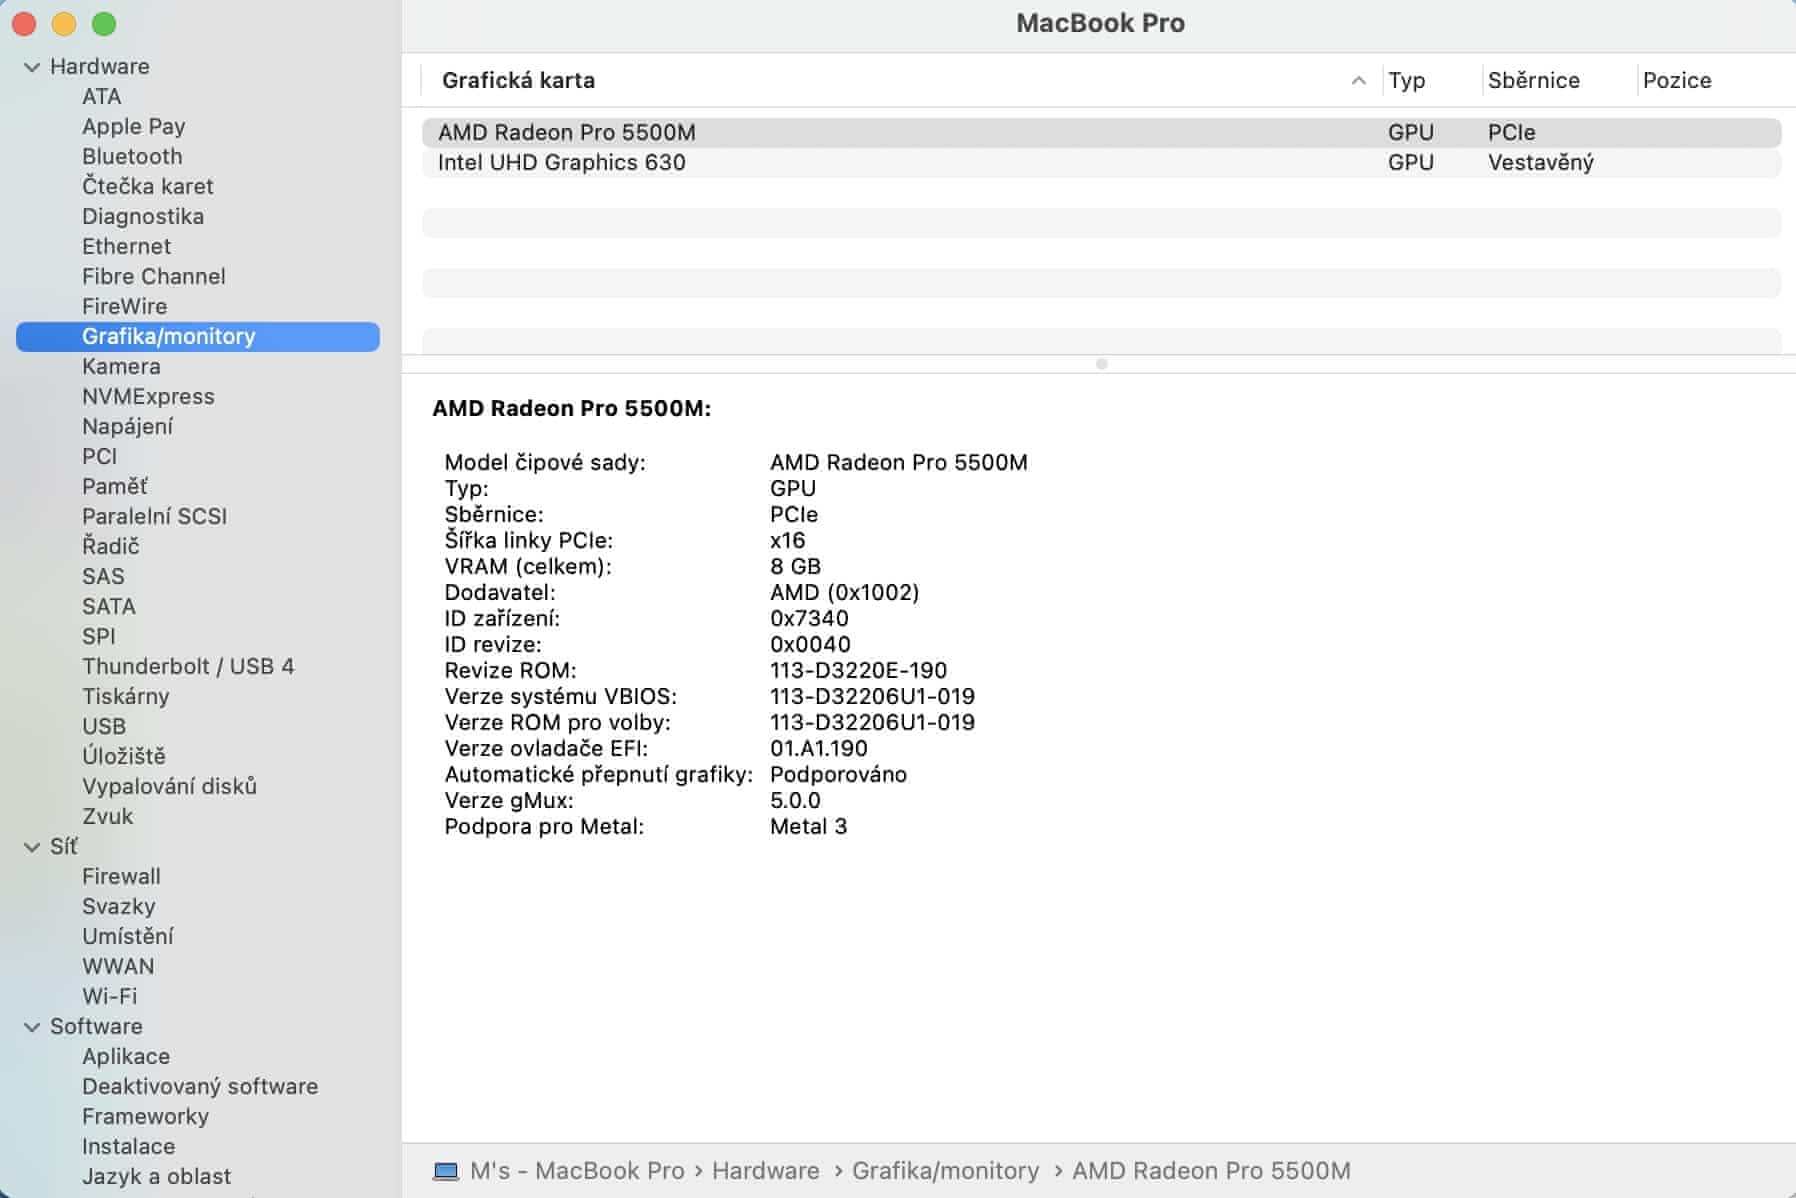1796x1198 pixels.
Task: Open USB in the sidebar
Action: 104,727
